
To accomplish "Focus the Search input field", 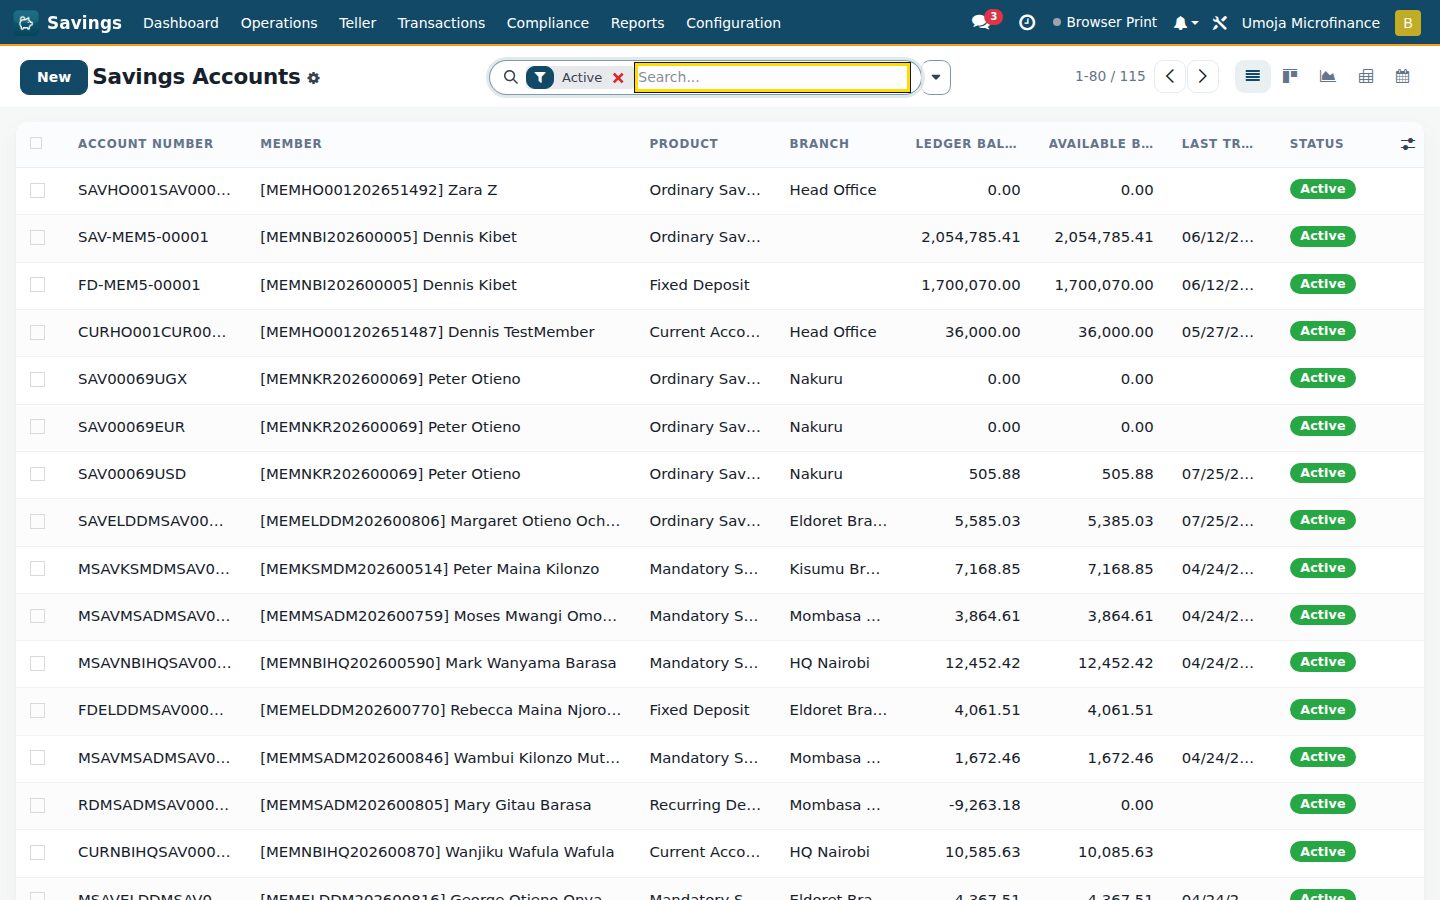I will click(772, 77).
